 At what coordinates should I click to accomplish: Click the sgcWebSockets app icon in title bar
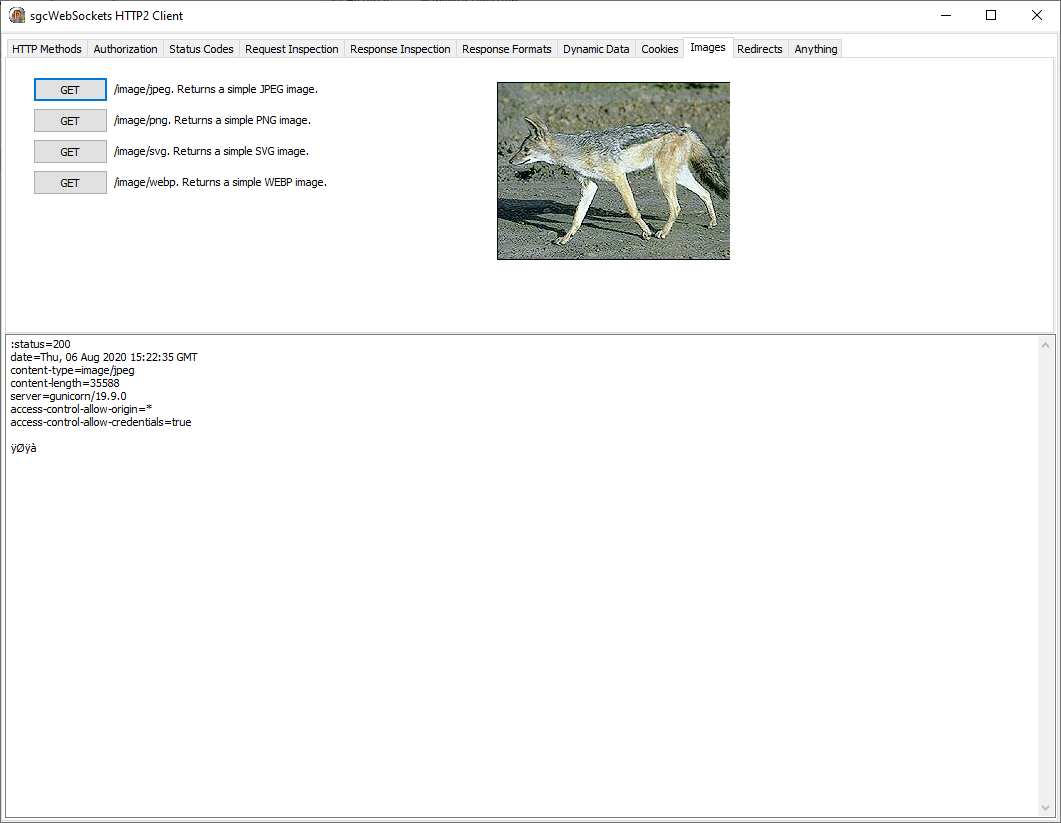pos(17,16)
